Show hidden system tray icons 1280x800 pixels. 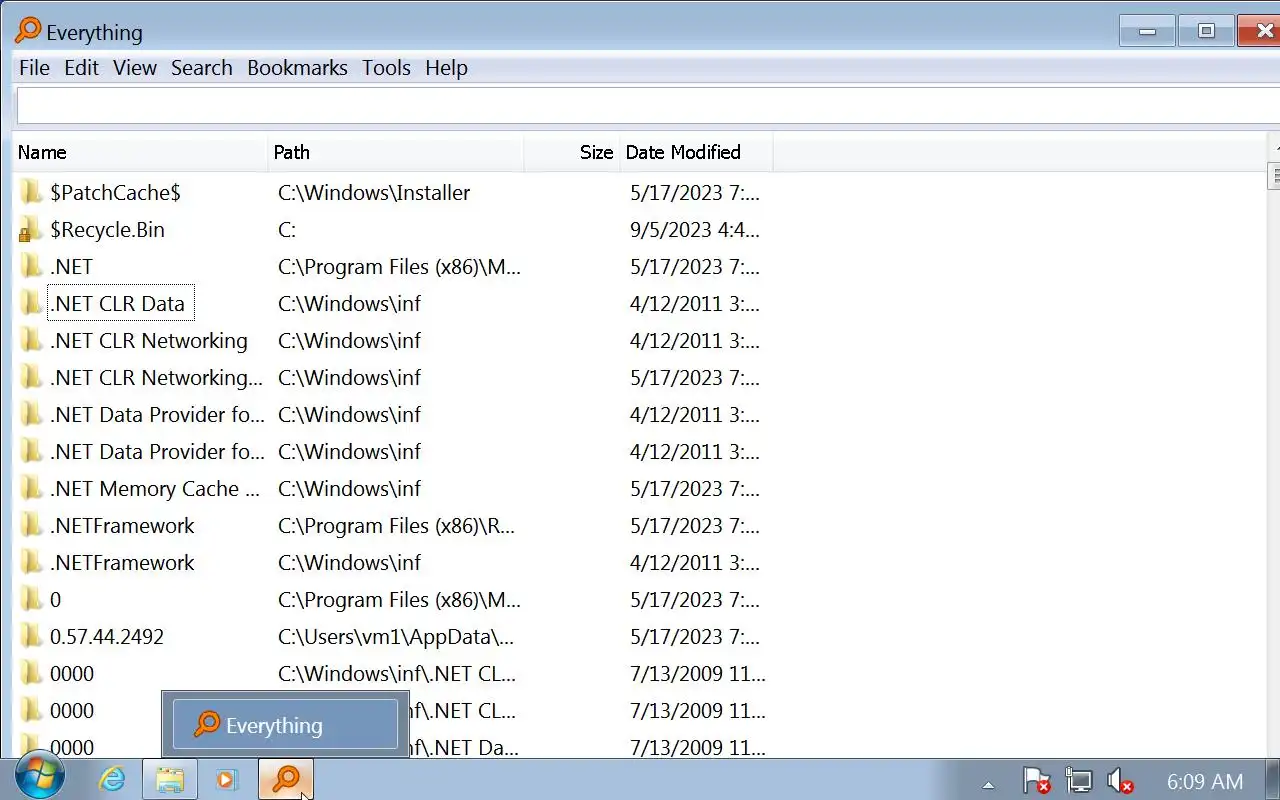(989, 784)
